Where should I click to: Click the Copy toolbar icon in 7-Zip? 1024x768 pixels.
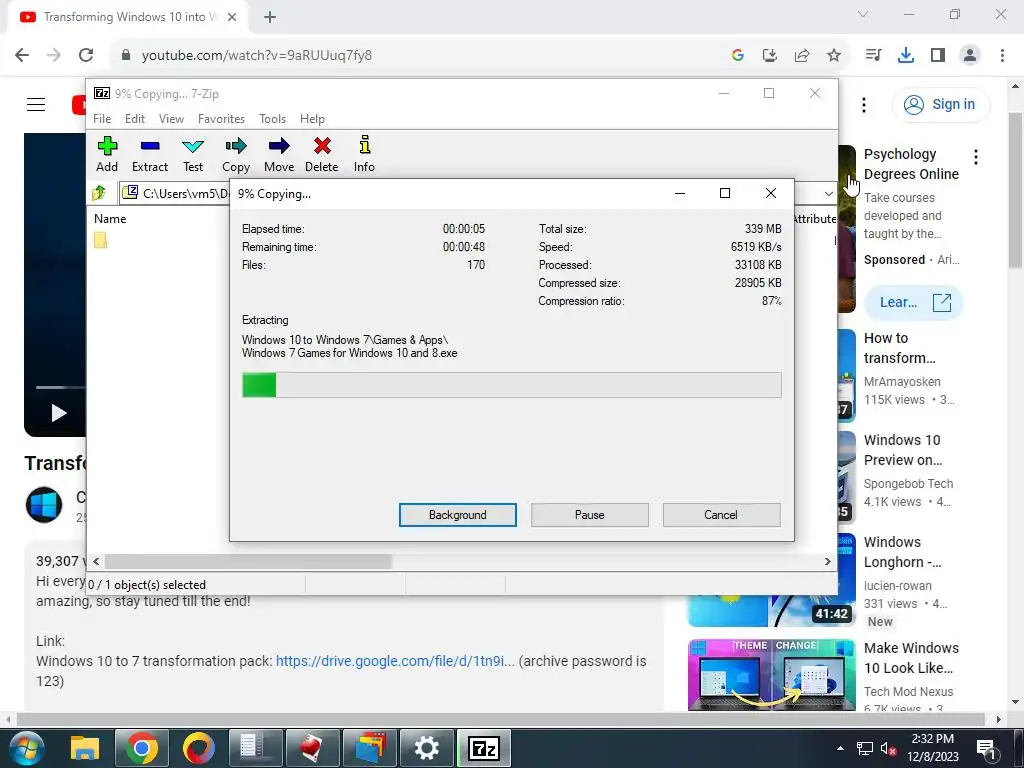(236, 154)
